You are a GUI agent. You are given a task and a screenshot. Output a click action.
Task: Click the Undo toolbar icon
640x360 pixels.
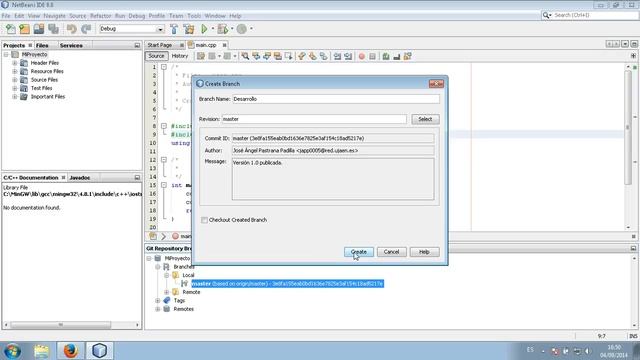(x=72, y=29)
